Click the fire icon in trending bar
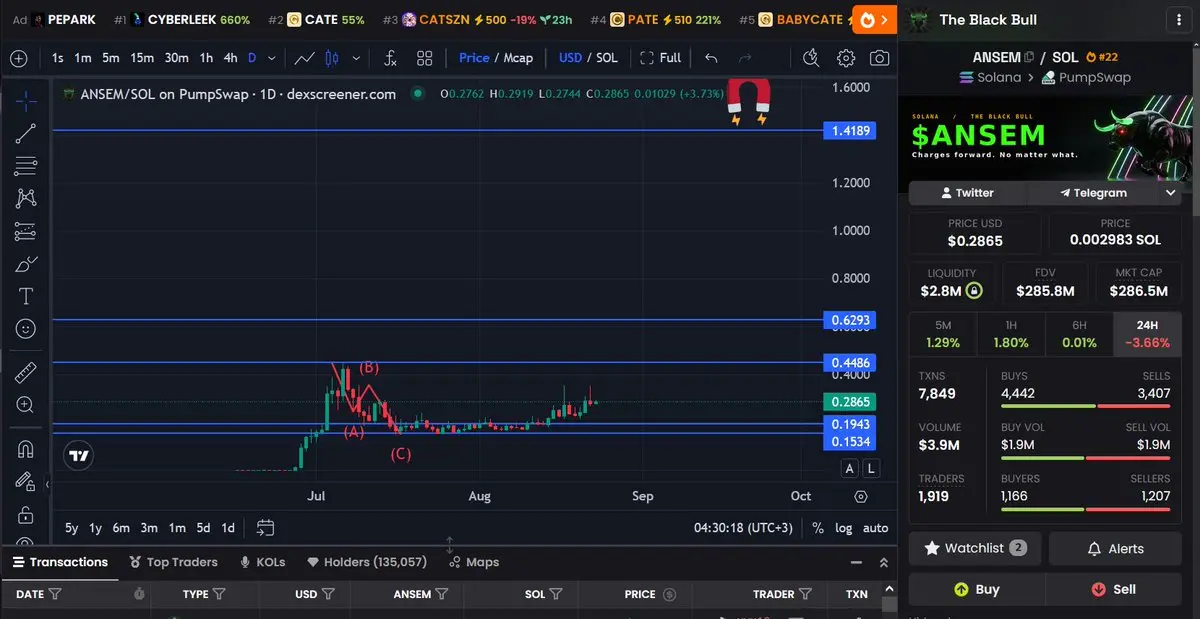 coord(868,19)
